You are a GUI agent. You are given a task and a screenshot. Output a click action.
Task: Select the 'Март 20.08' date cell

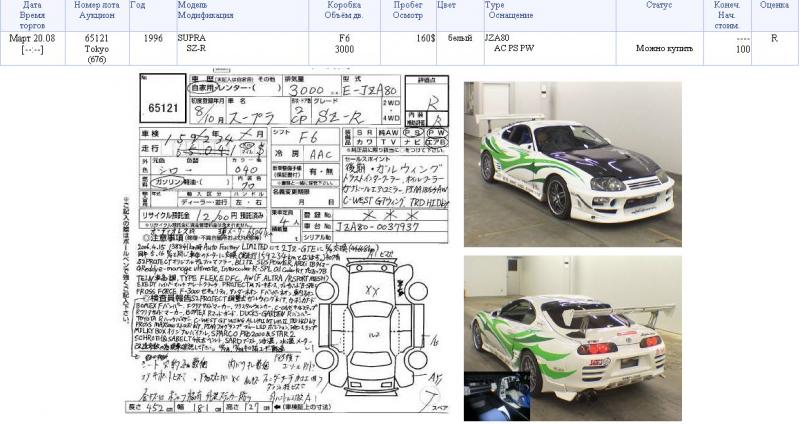click(32, 38)
